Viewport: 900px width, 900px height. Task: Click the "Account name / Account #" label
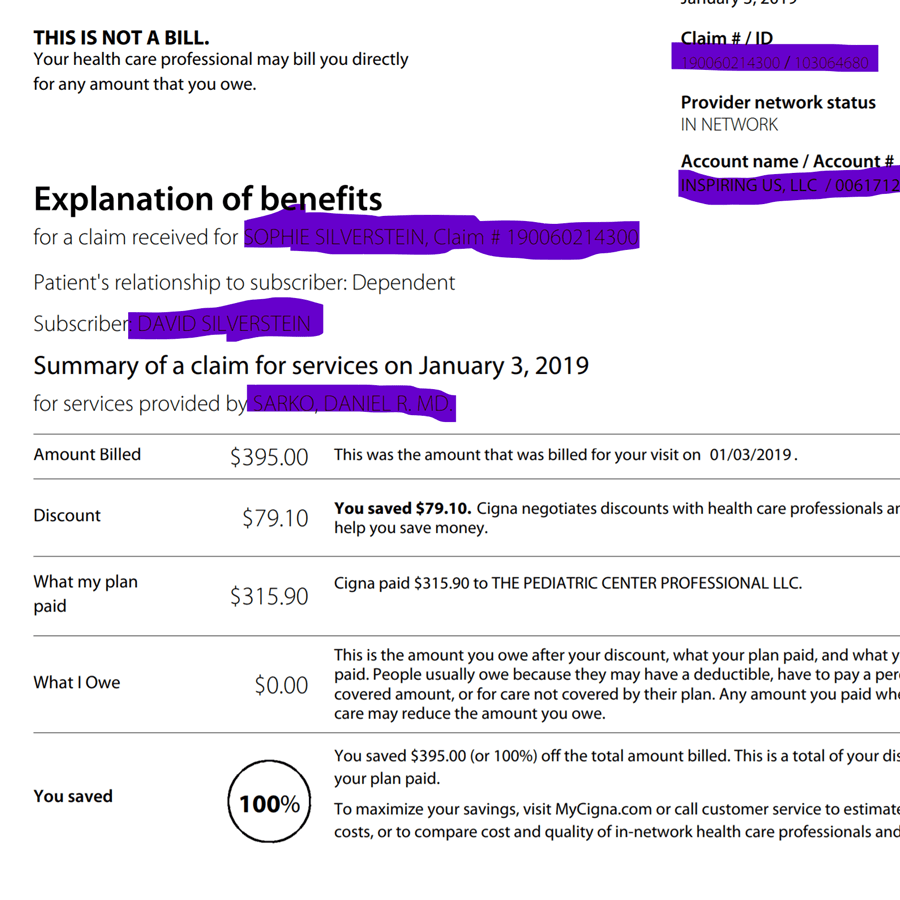[787, 161]
